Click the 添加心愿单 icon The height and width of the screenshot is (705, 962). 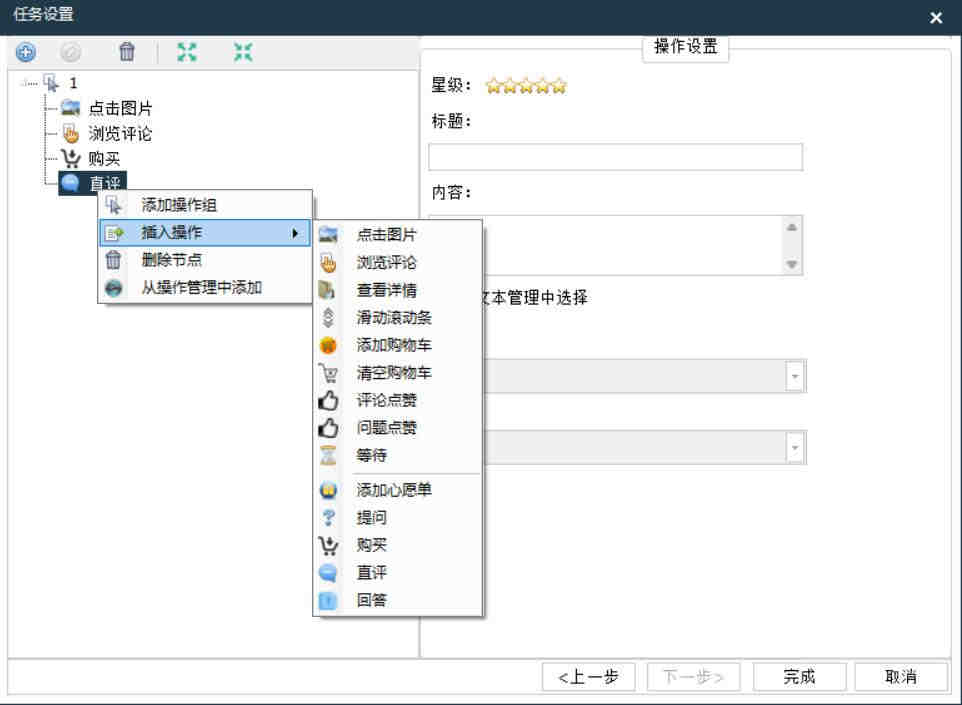click(328, 490)
